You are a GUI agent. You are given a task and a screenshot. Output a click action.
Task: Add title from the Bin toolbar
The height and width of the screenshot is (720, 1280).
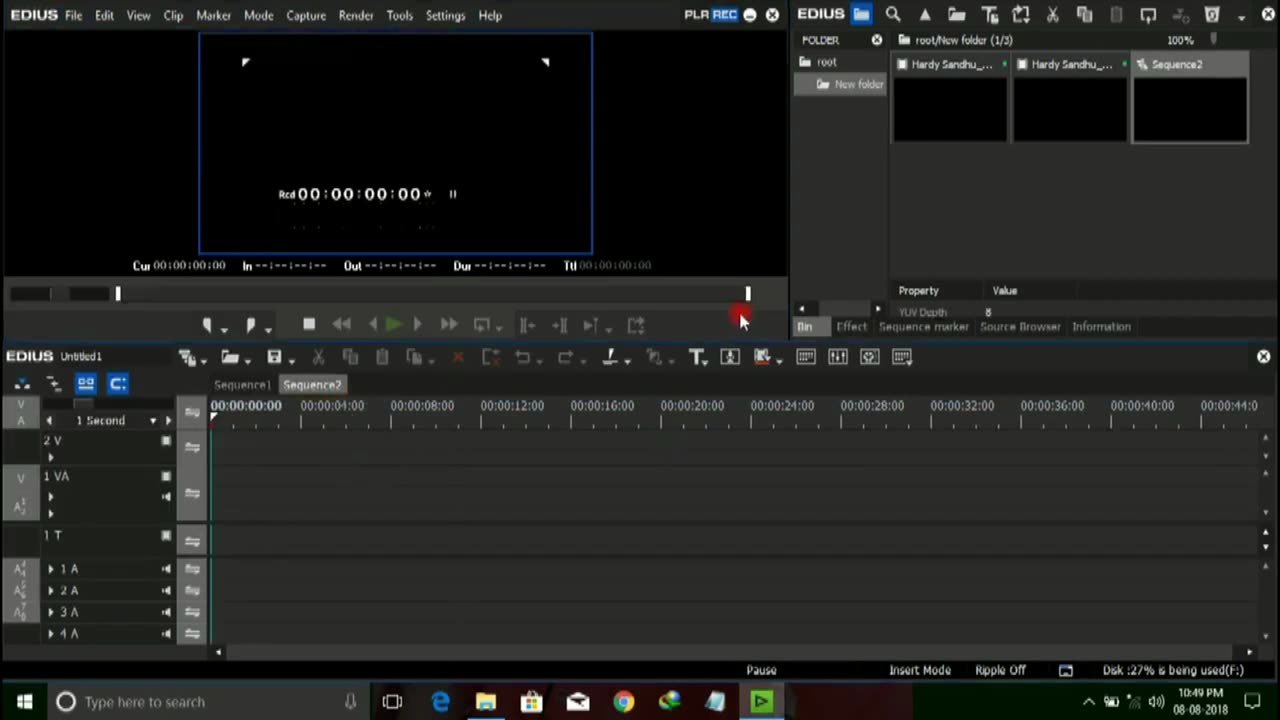point(989,15)
